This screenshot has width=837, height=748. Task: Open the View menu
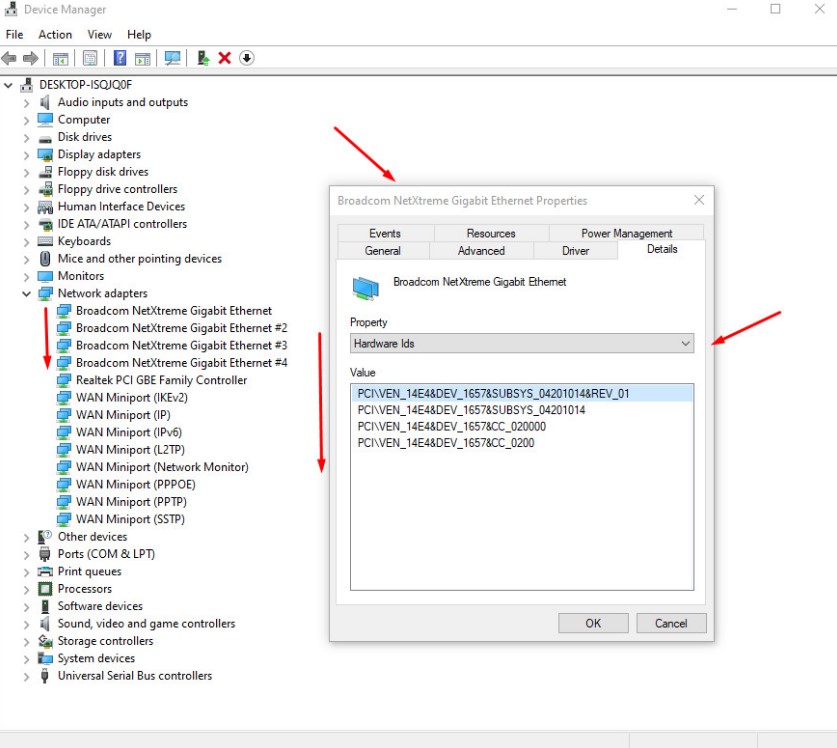tap(99, 35)
